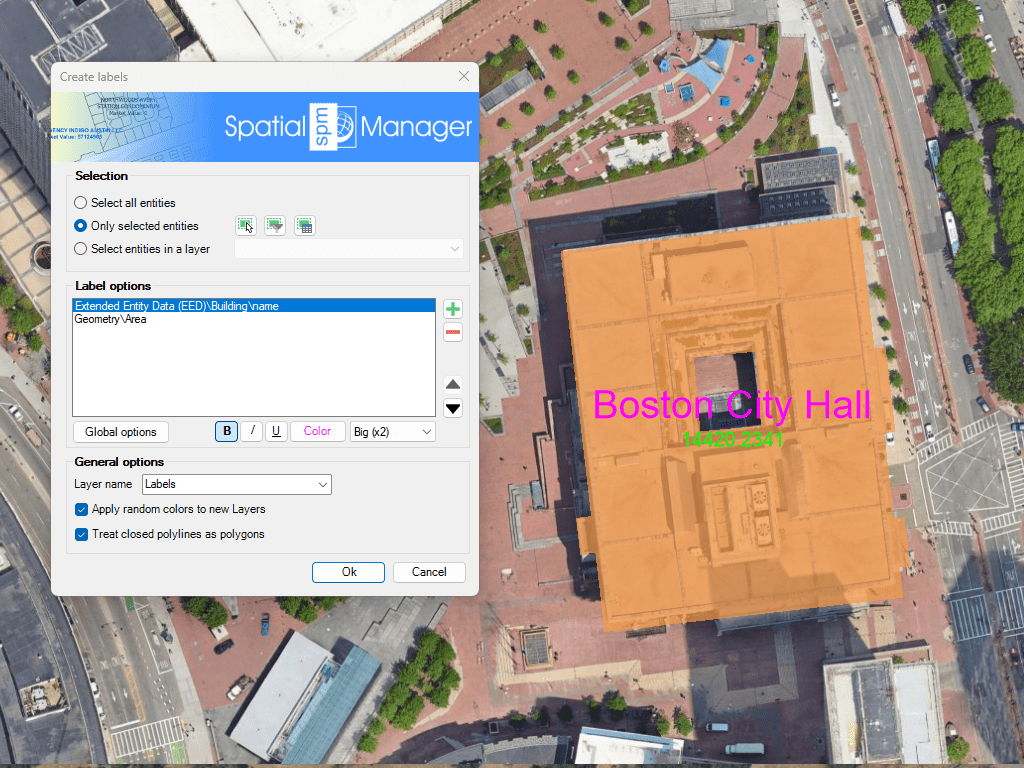Open the layer selection dropdown
Screen dimensions: 1024x768
pos(349,249)
